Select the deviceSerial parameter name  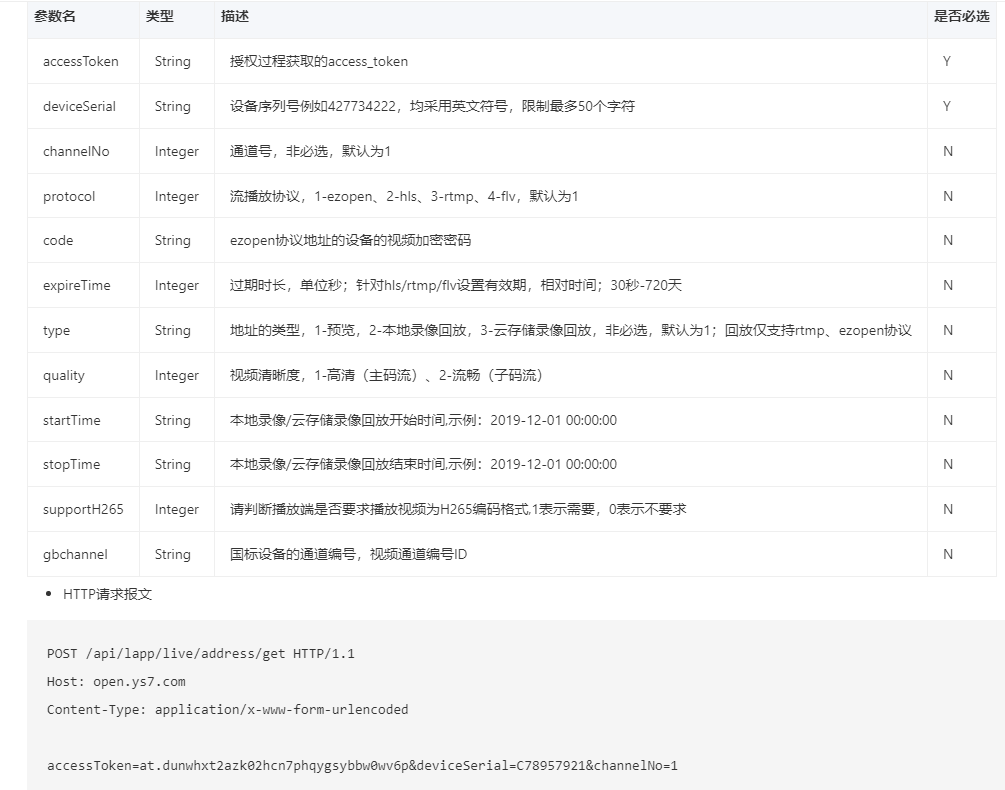79,106
